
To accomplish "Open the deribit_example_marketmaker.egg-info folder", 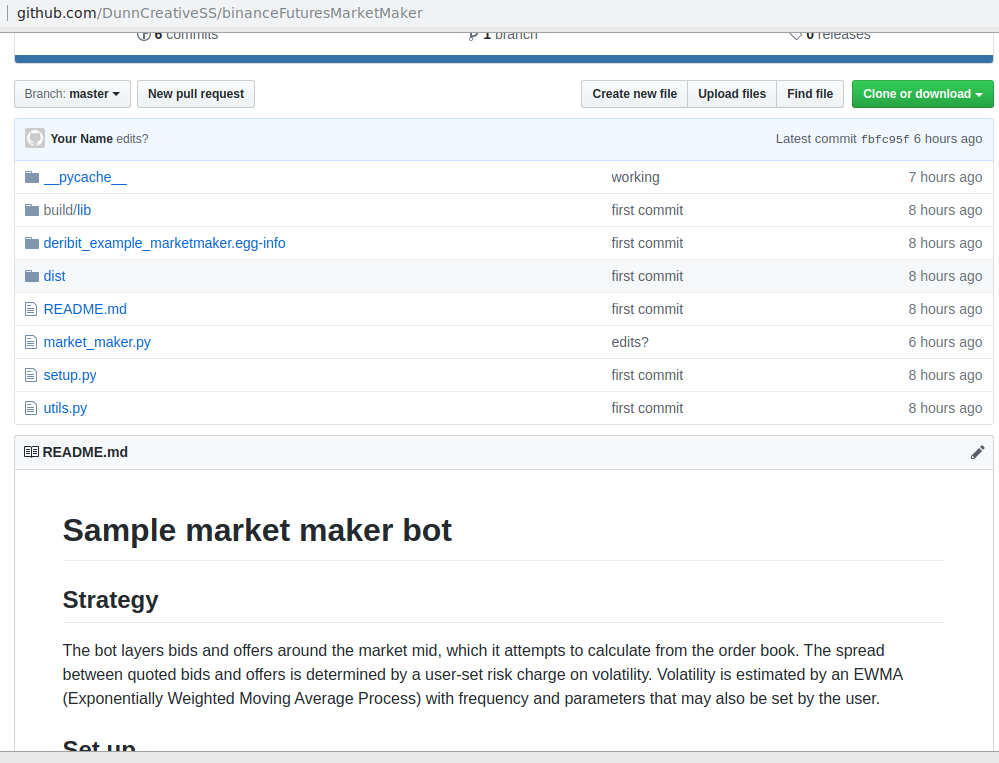I will pos(164,243).
